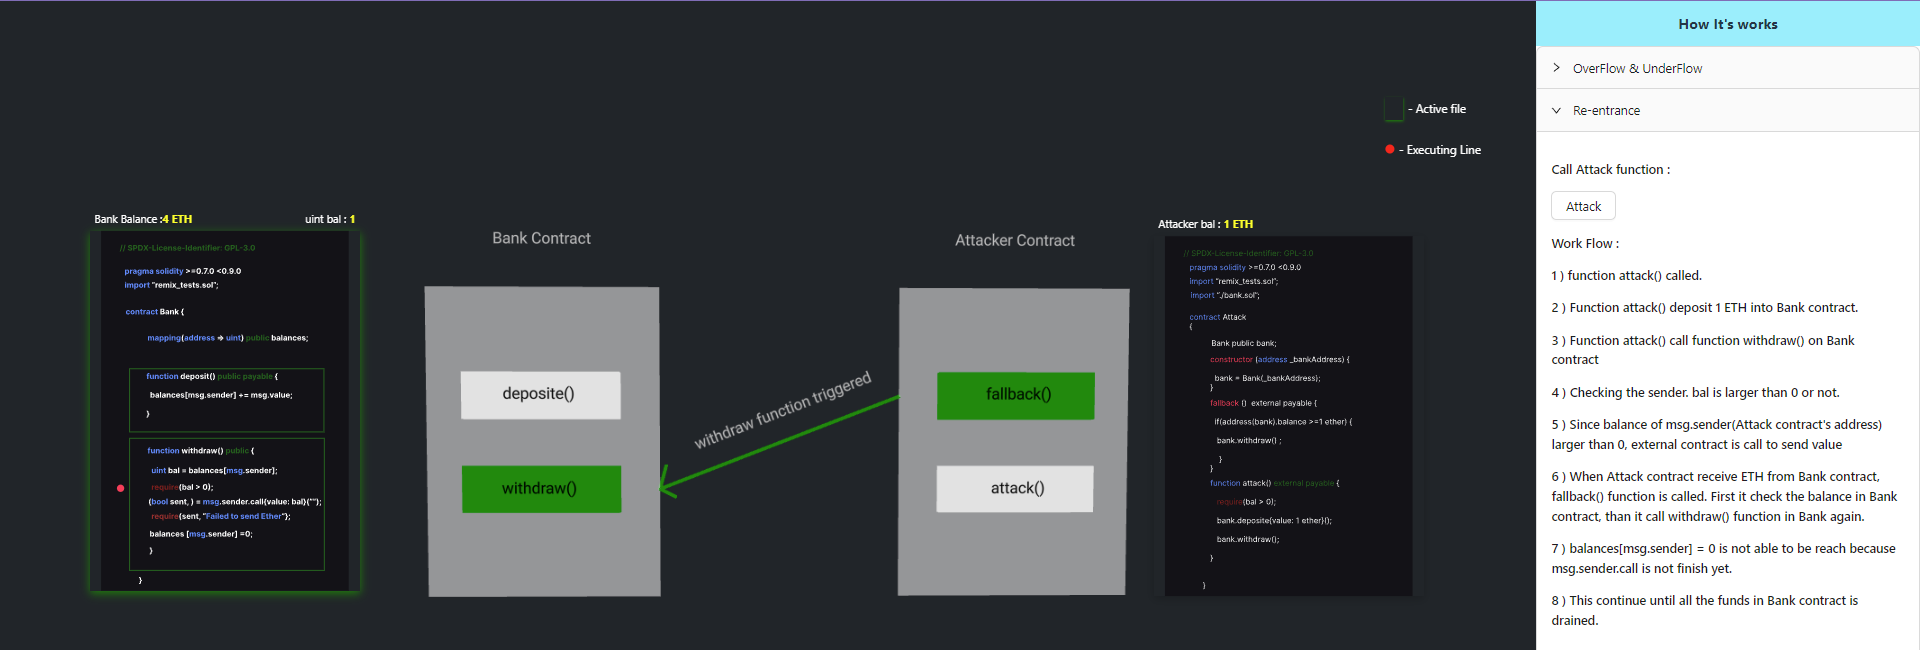Click the withdraw function triggered arrow label
Viewport: 1920px width, 650px height.
(x=782, y=410)
